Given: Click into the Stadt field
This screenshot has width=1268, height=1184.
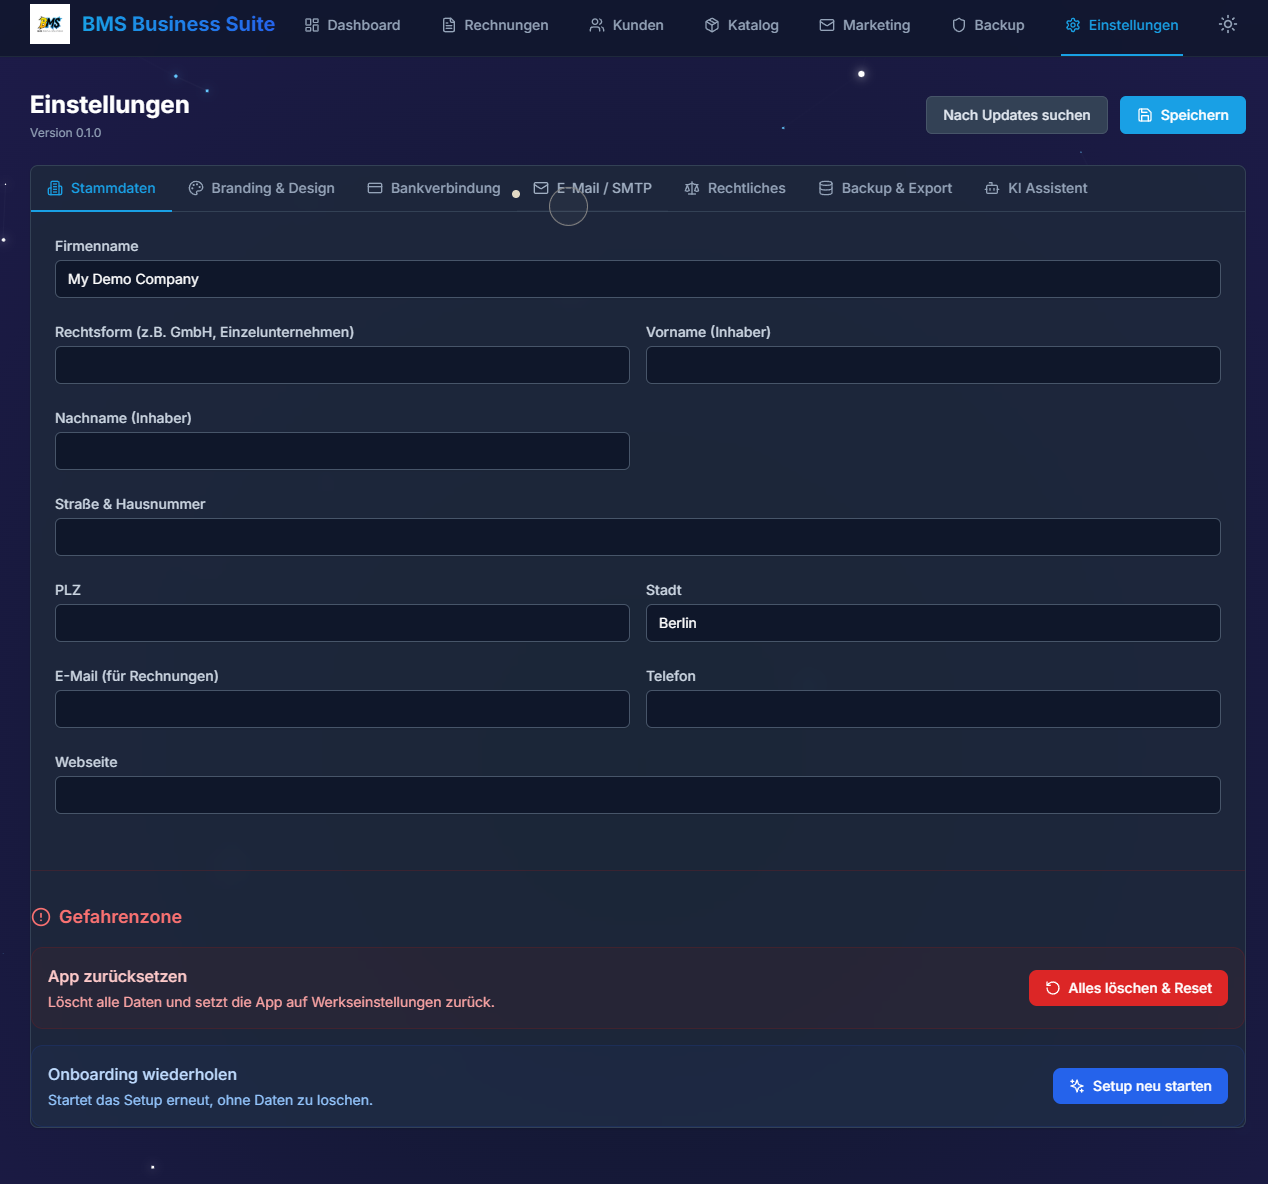Looking at the screenshot, I should click(x=932, y=623).
